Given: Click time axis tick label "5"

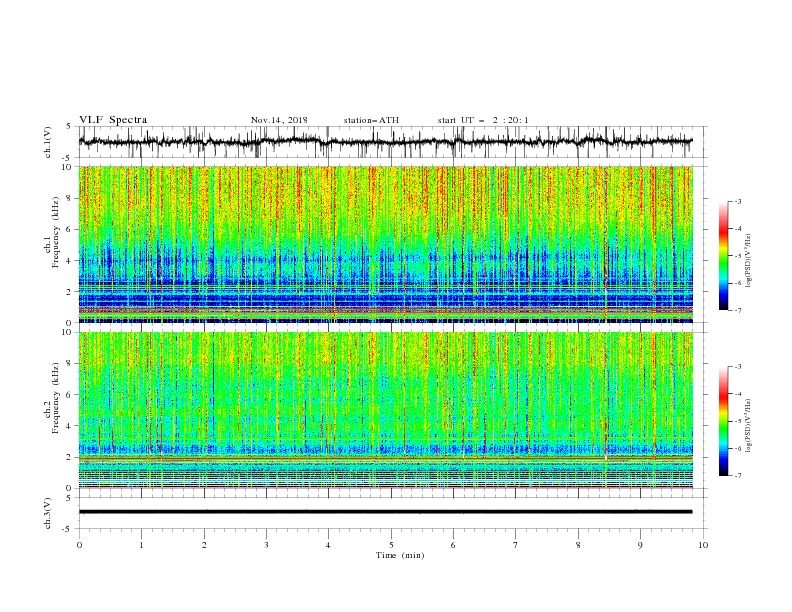Looking at the screenshot, I should pyautogui.click(x=391, y=545).
